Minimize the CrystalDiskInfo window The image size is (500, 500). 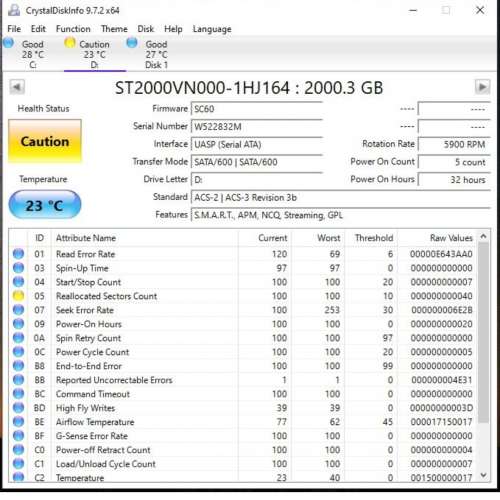click(413, 10)
